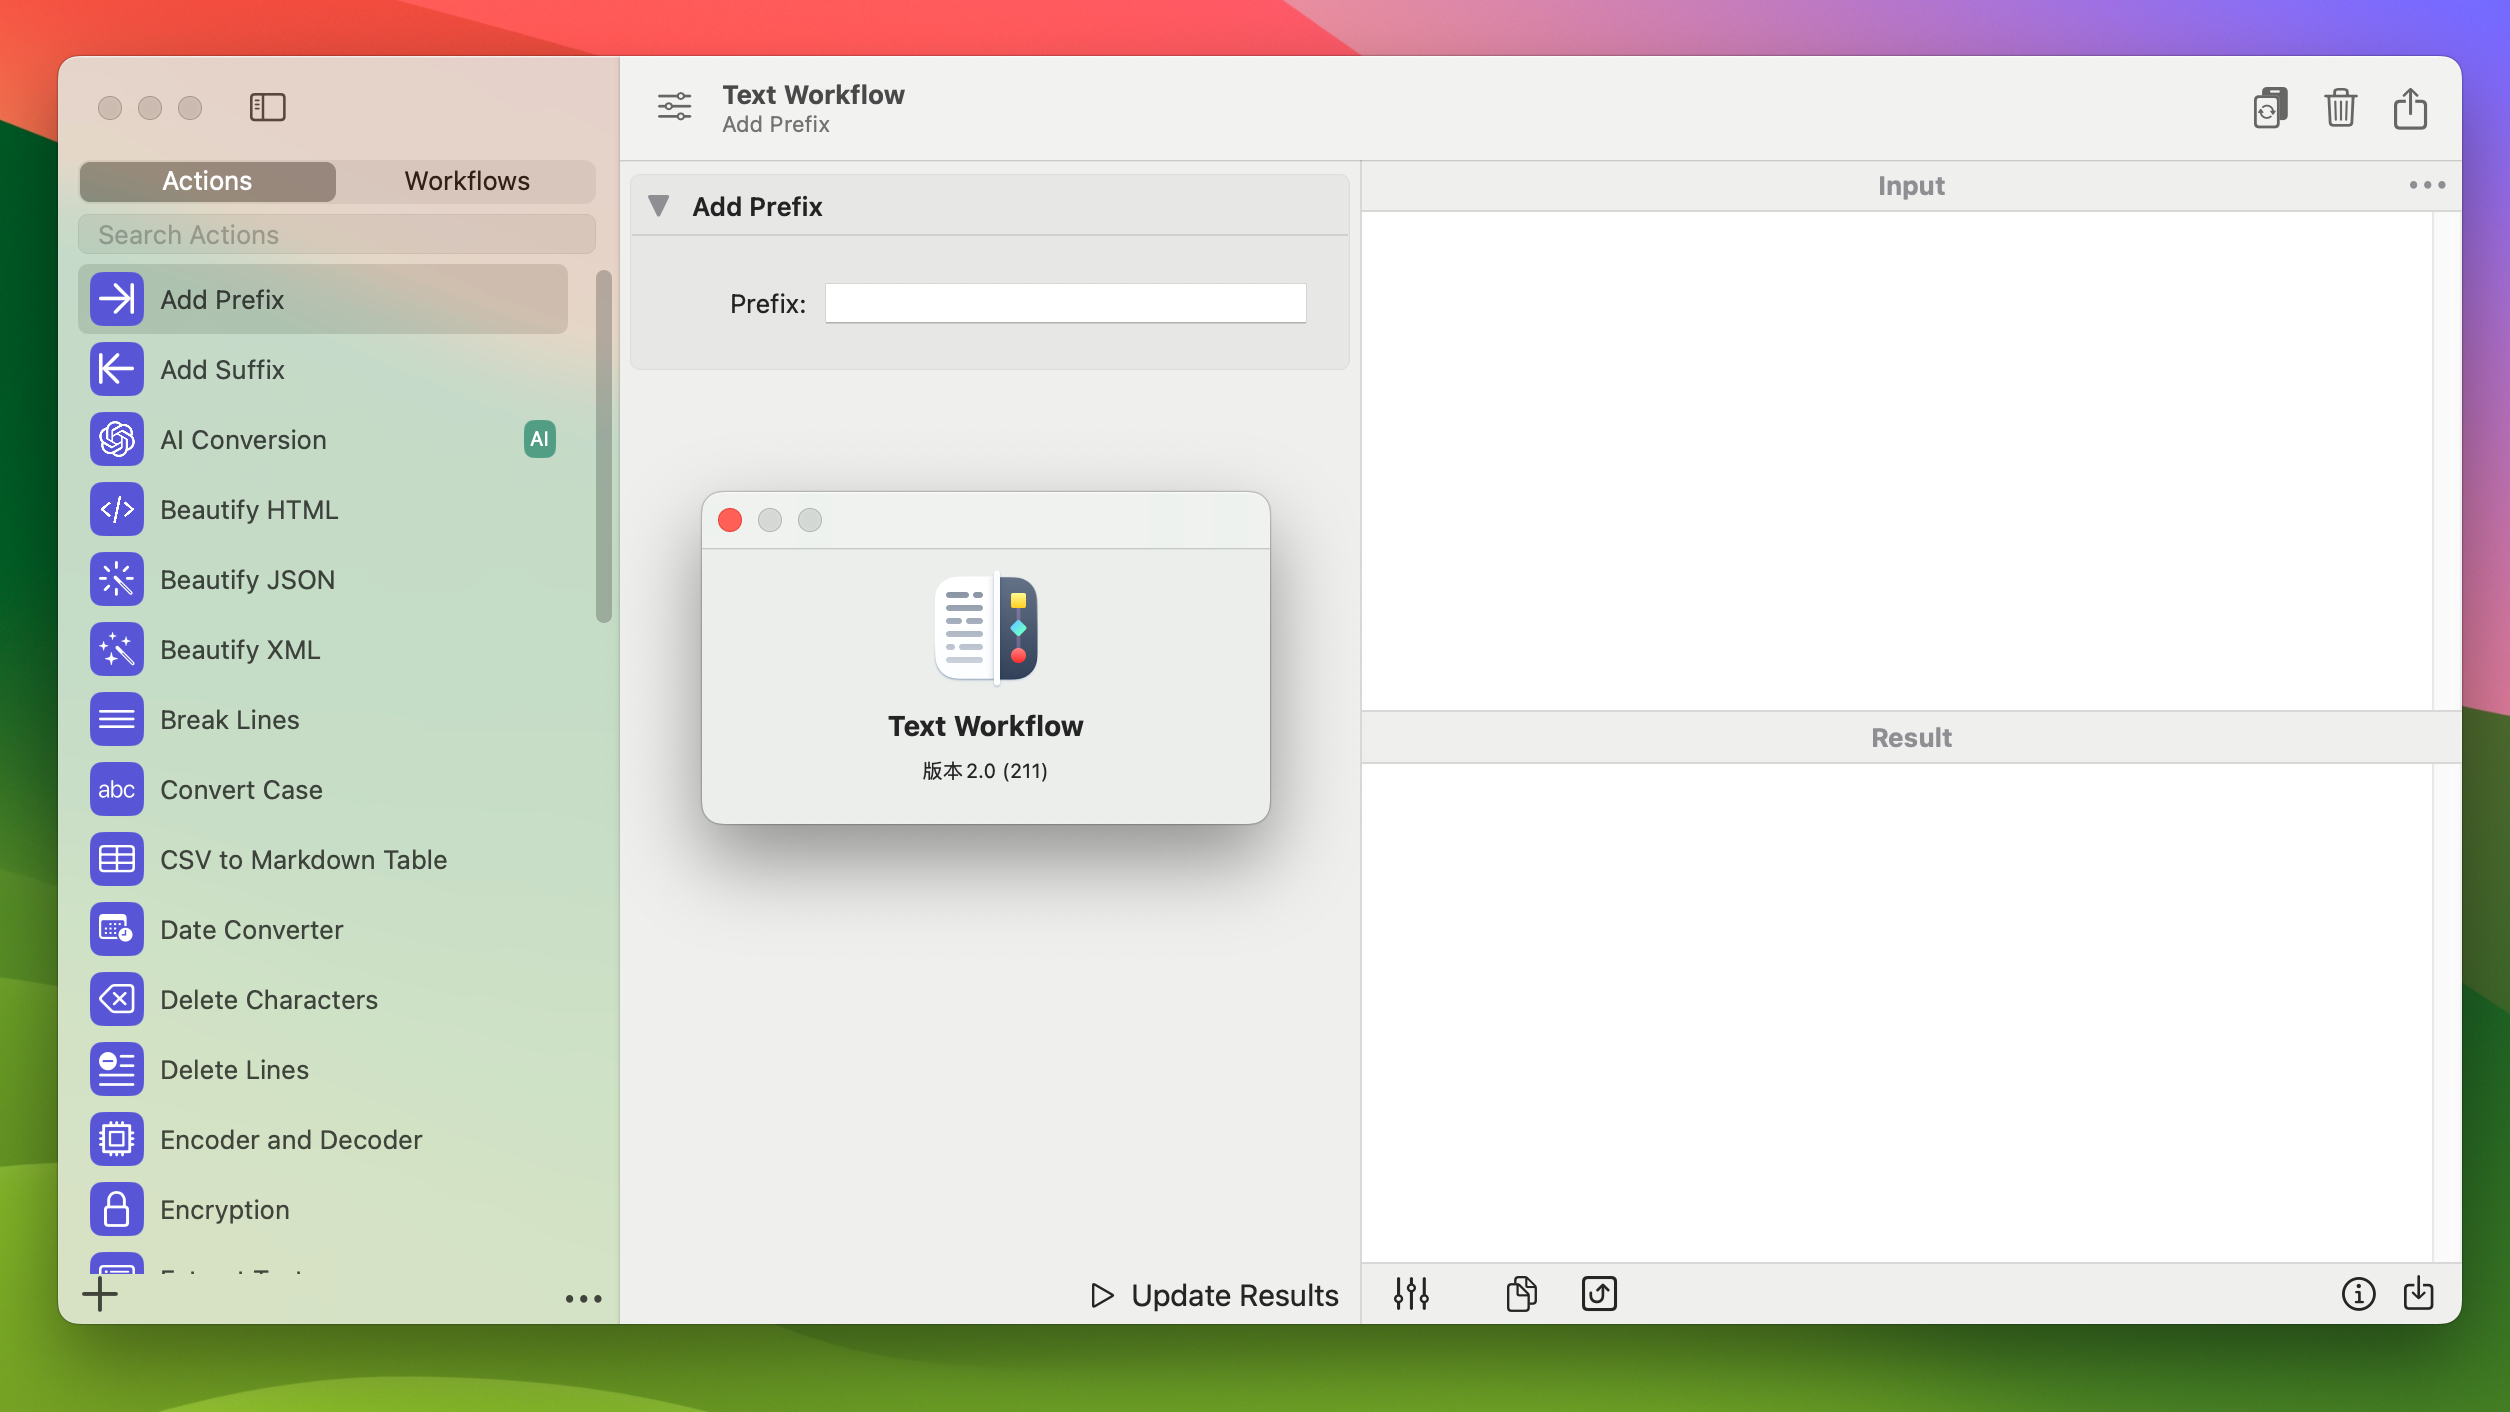The height and width of the screenshot is (1412, 2510).
Task: Click the share/export icon top right
Action: point(2410,107)
